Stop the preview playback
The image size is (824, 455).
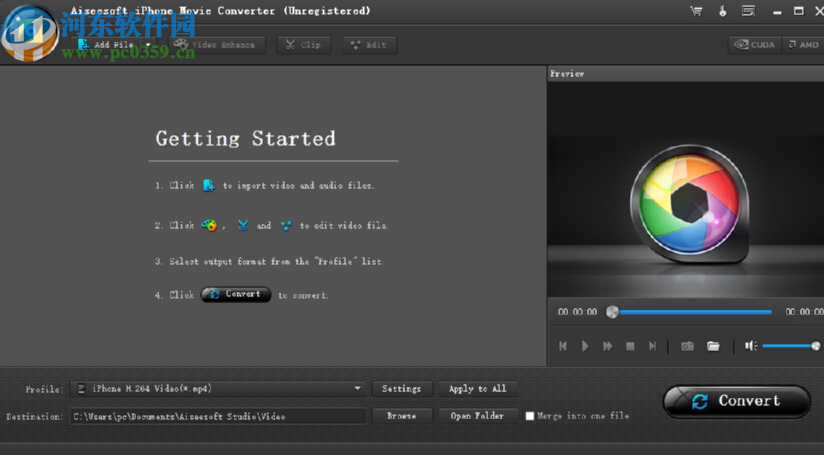pos(630,346)
